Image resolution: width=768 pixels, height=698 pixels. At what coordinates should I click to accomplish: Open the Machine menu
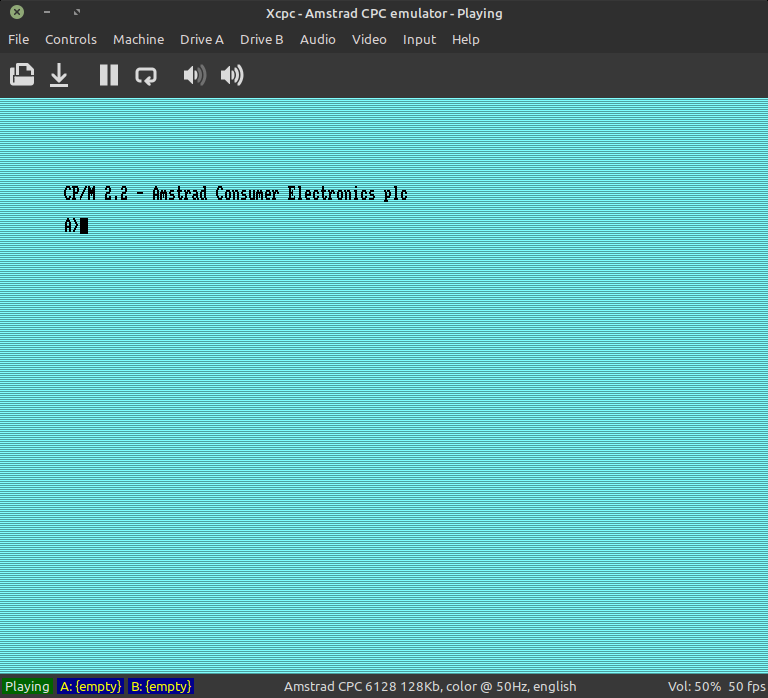[x=139, y=39]
